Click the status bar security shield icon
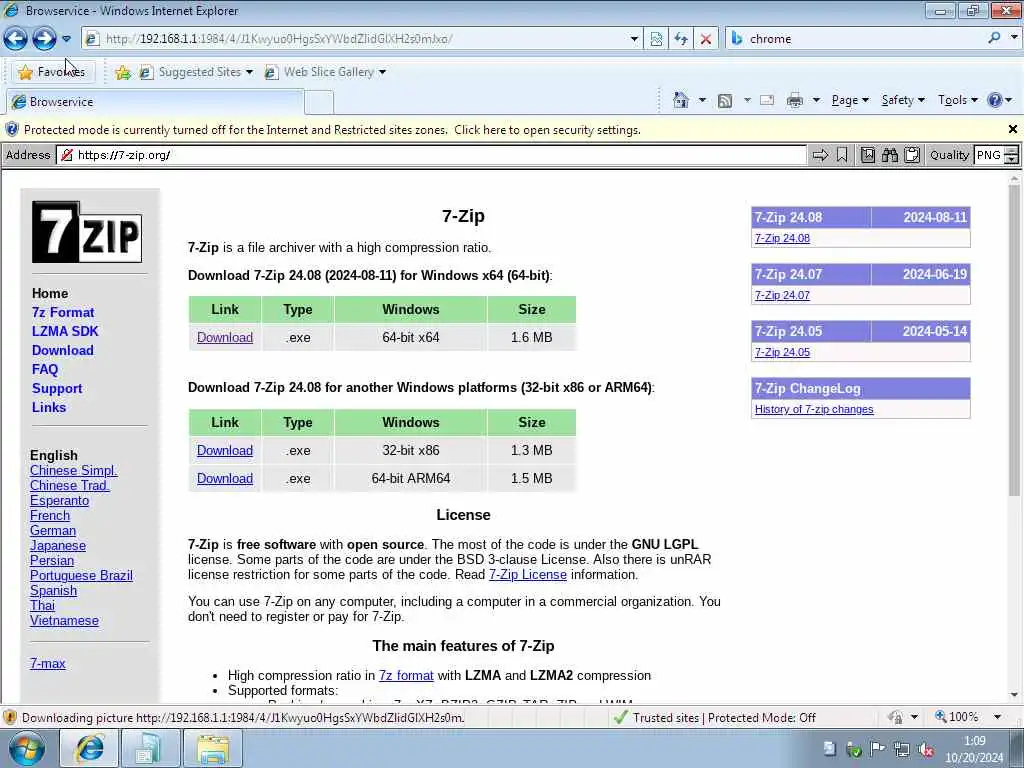 click(10, 718)
